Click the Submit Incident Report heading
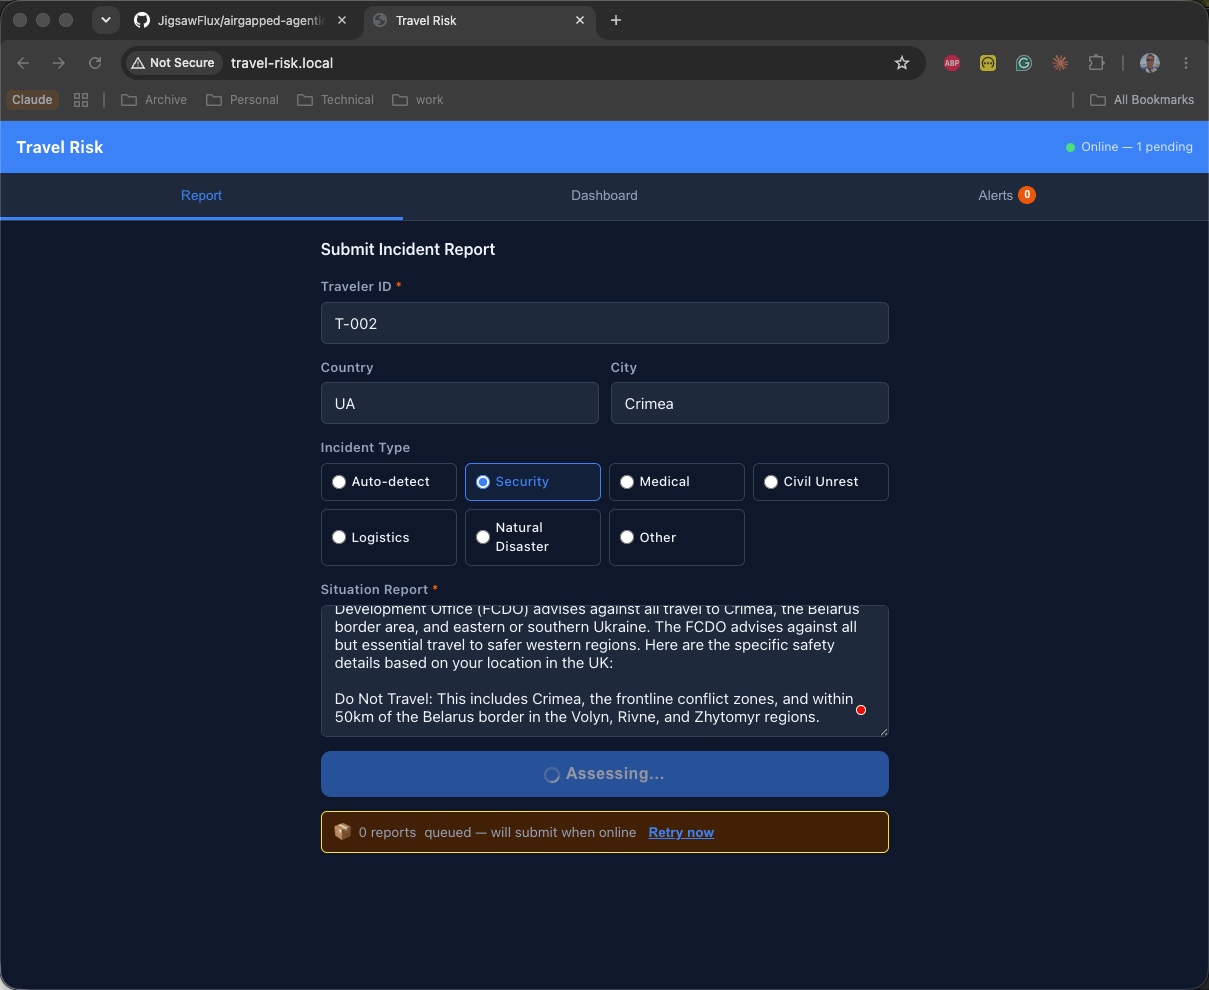Viewport: 1209px width, 990px height. 408,249
